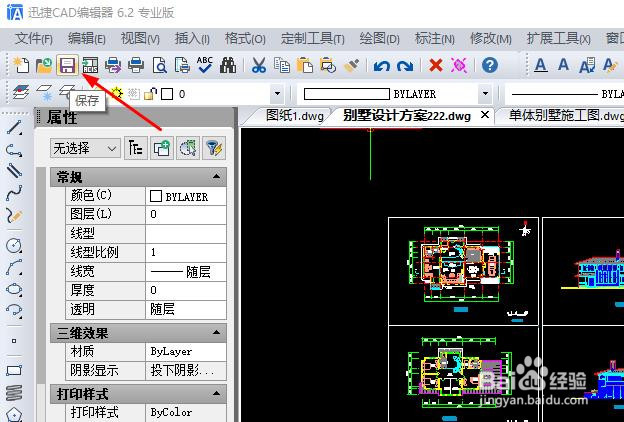Select the match properties brush
This screenshot has height=422, width=624.
351,65
